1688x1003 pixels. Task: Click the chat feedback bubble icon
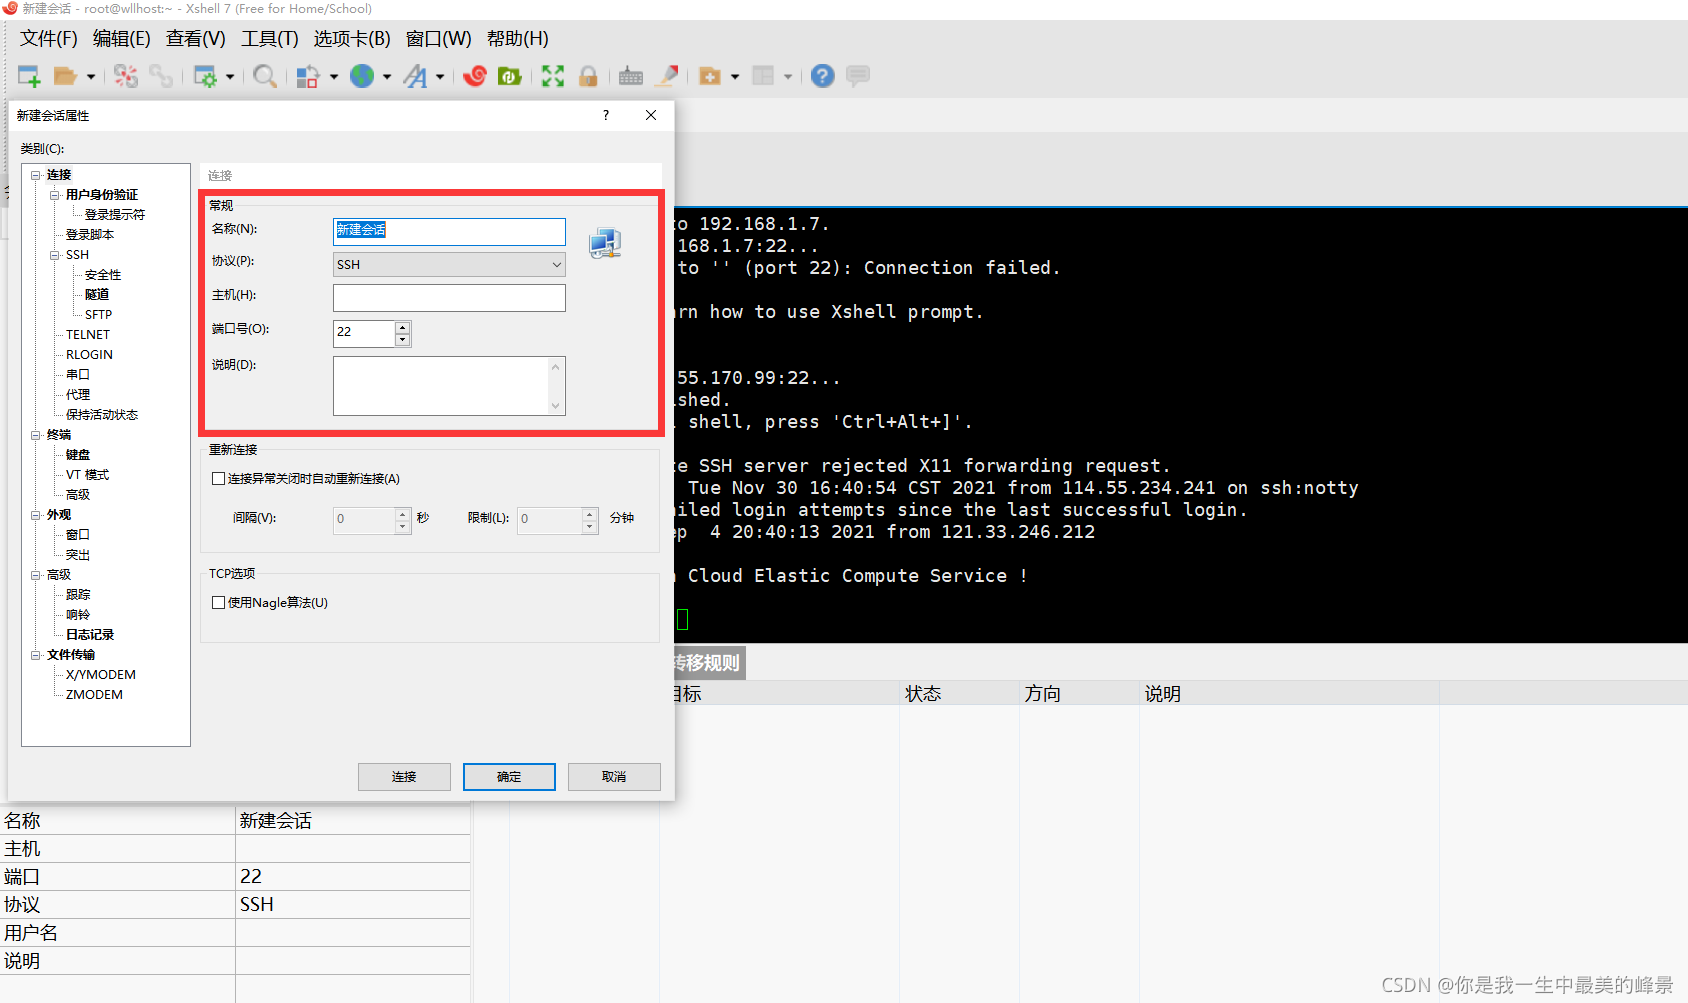click(x=858, y=76)
